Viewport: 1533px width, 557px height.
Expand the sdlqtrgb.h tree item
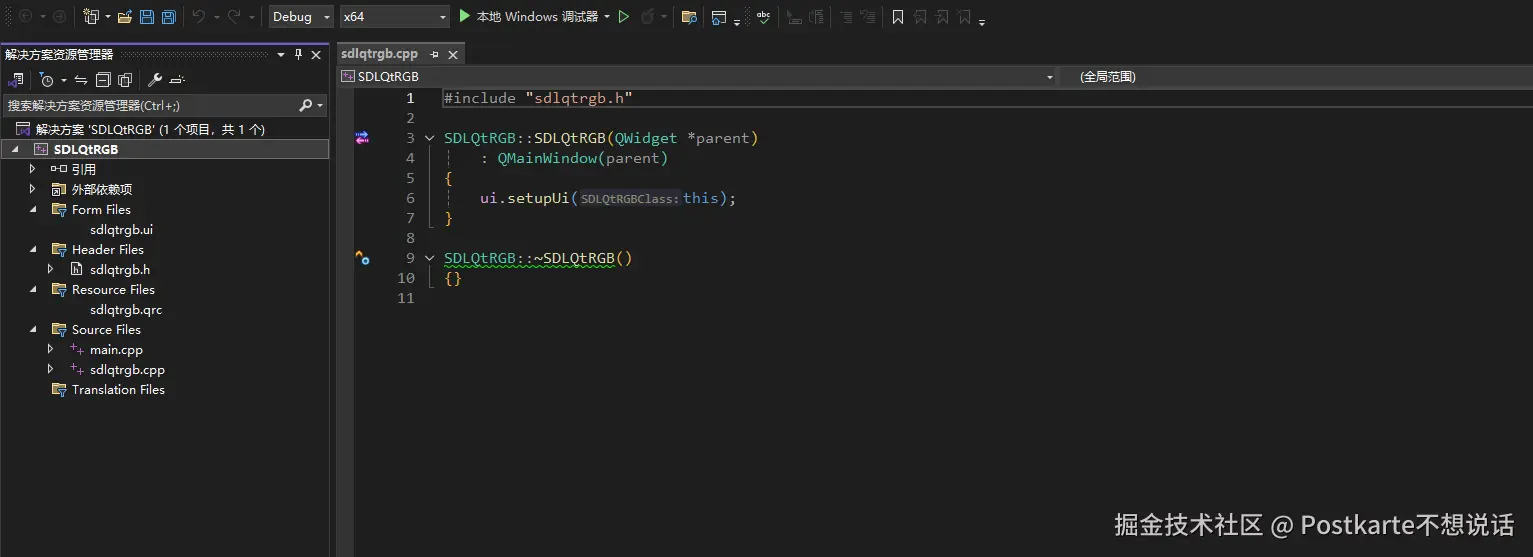coord(50,269)
